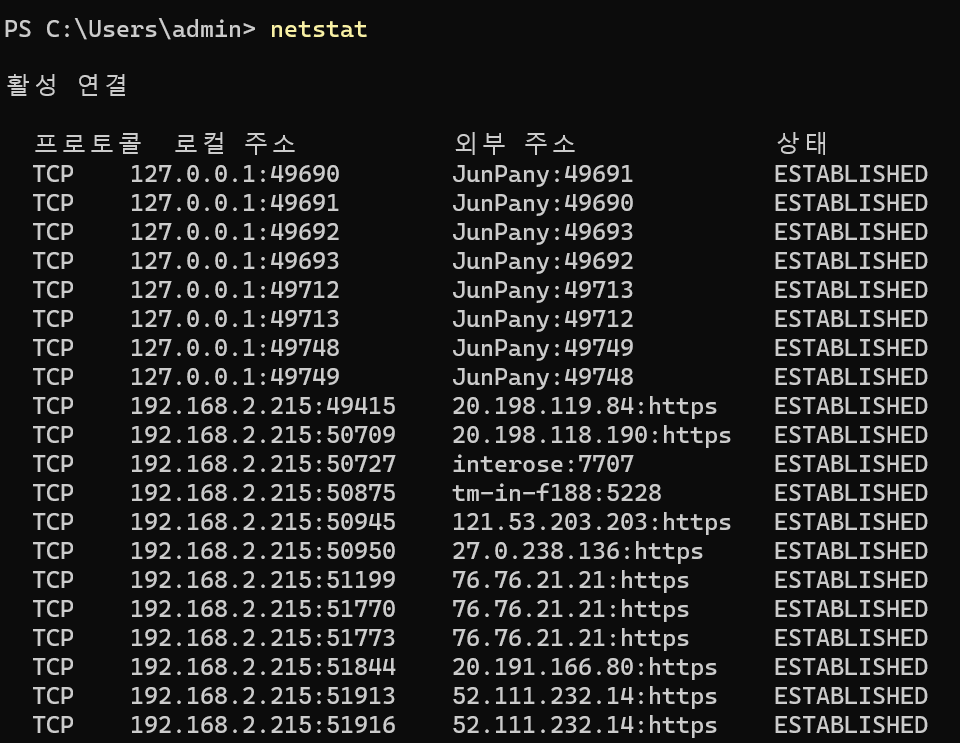Click foreign address JunPany:49691
Viewport: 960px width, 743px height.
click(542, 174)
